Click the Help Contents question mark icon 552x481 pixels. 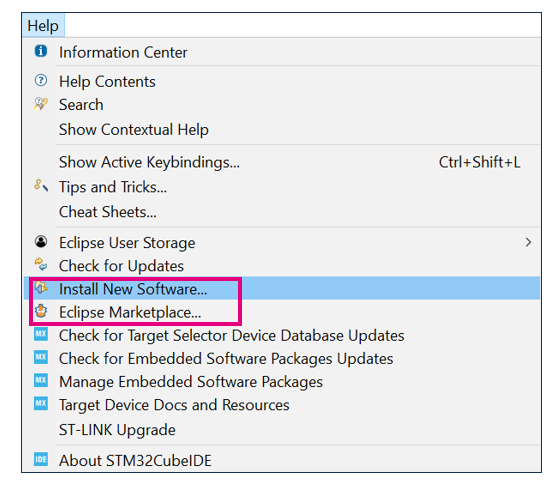tap(41, 80)
